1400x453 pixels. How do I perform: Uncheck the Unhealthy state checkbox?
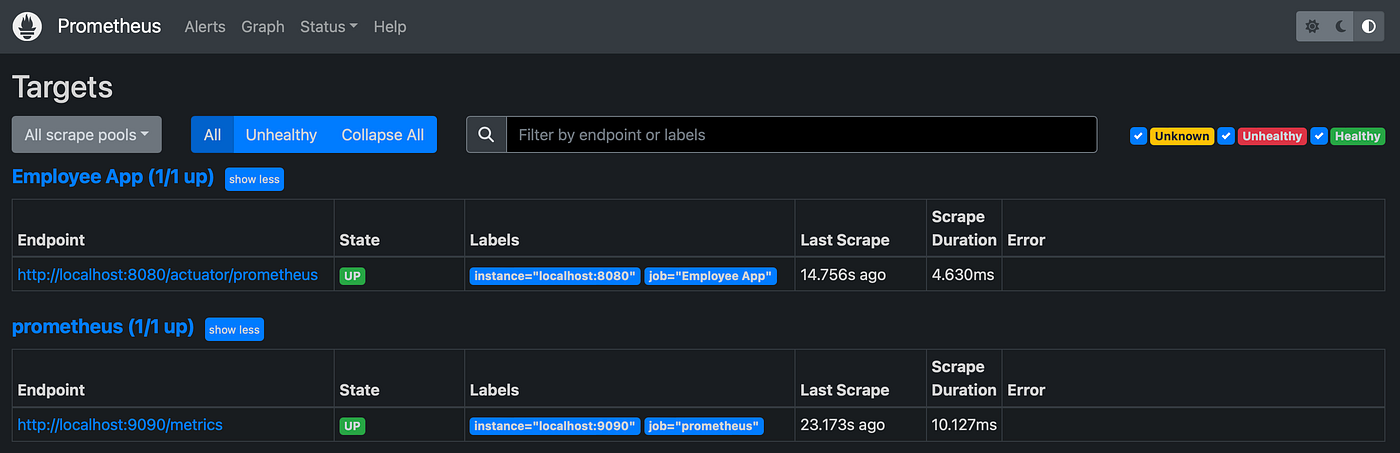click(x=1227, y=136)
